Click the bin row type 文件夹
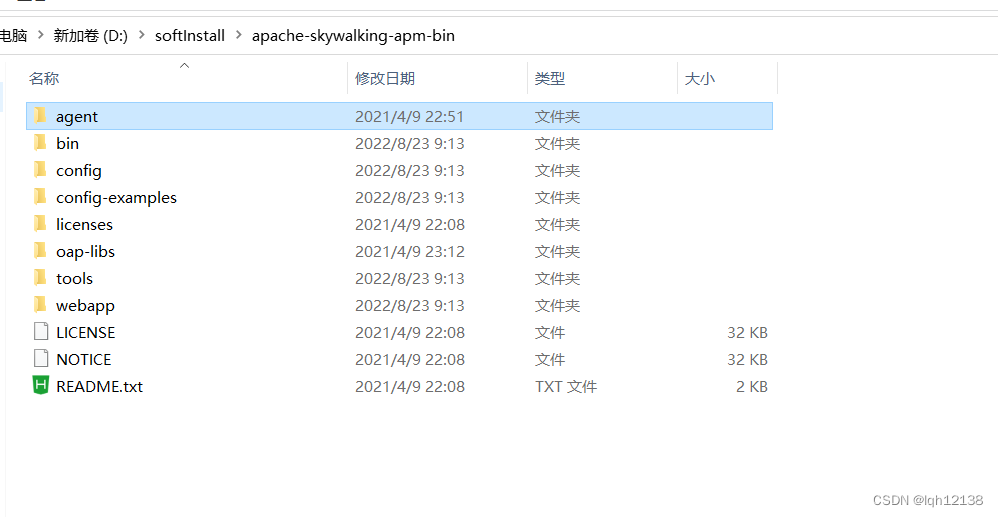The image size is (998, 517). point(558,143)
